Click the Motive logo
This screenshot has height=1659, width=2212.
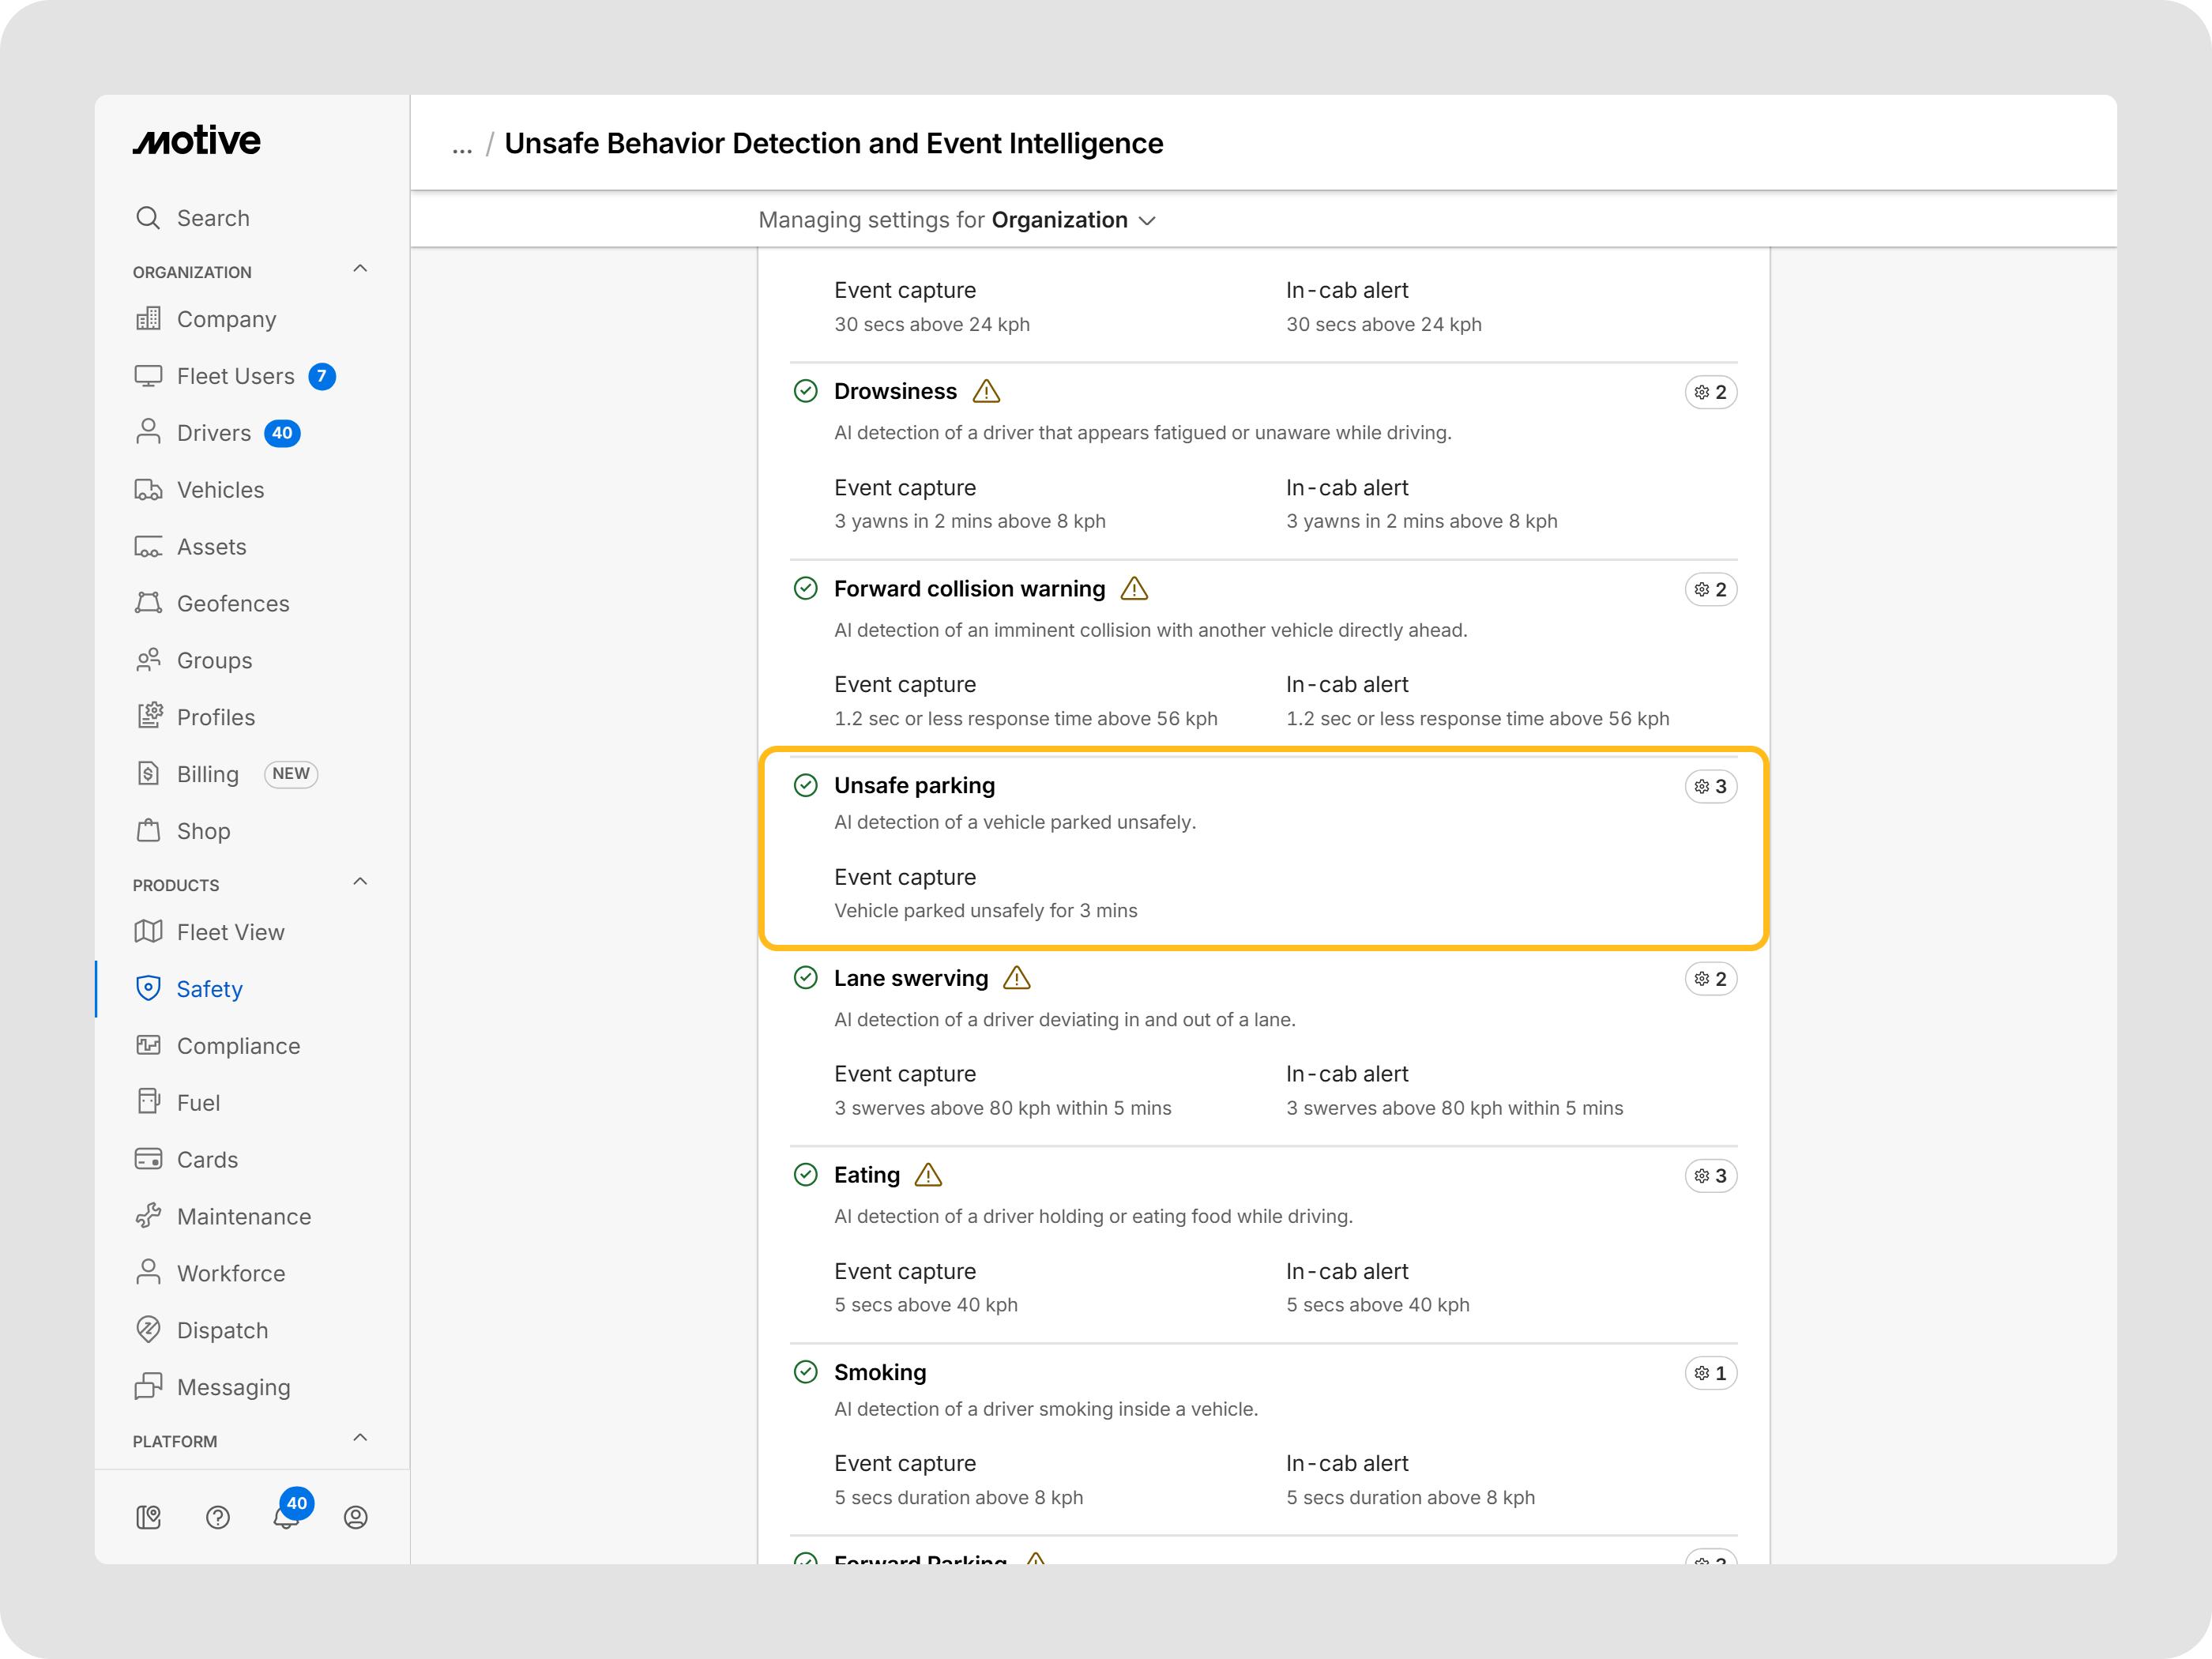click(197, 141)
